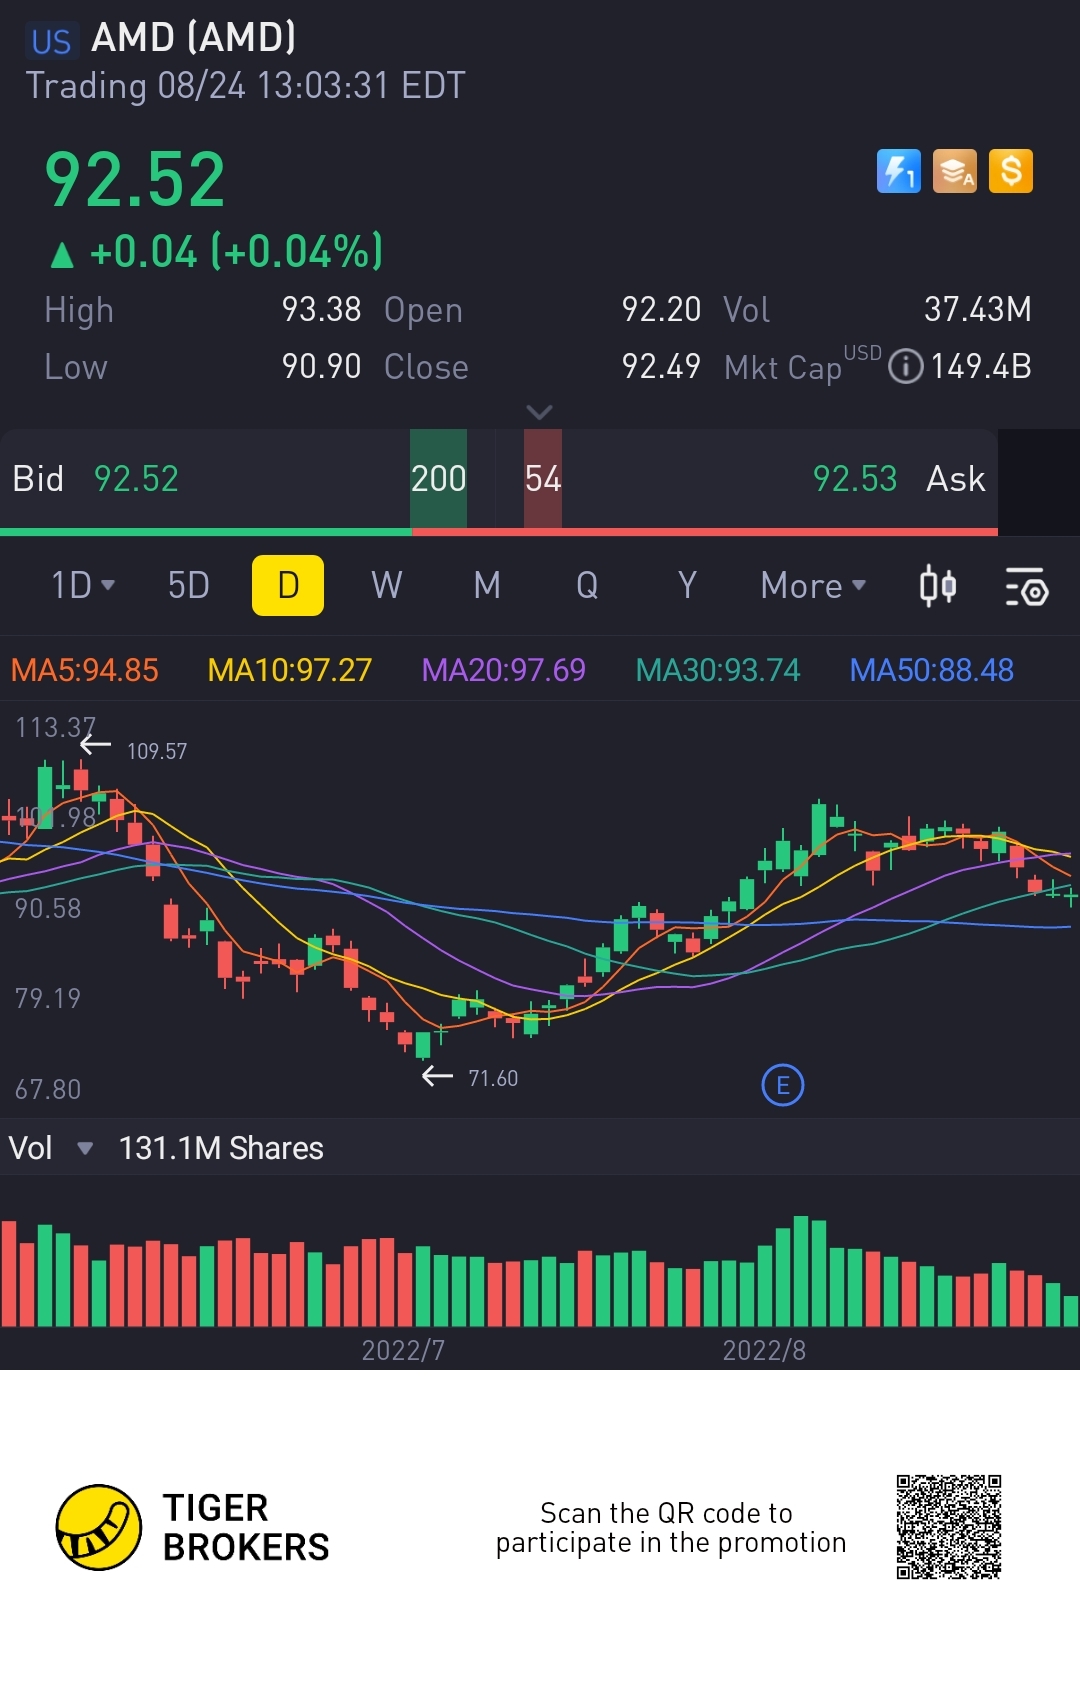
Task: Tap the MA5:94.85 indicator label
Action: point(84,670)
